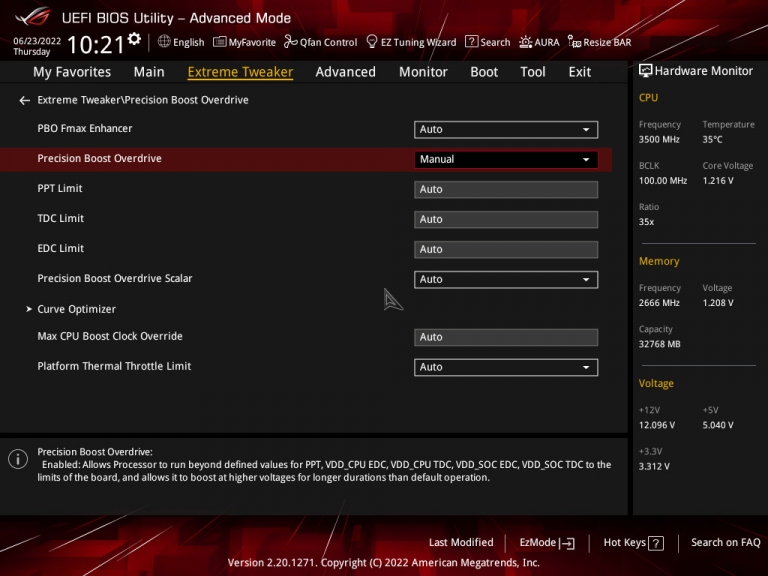This screenshot has width=768, height=576.
Task: Click Precision Boost Overdrive Scalar label
Action: pyautogui.click(x=115, y=278)
